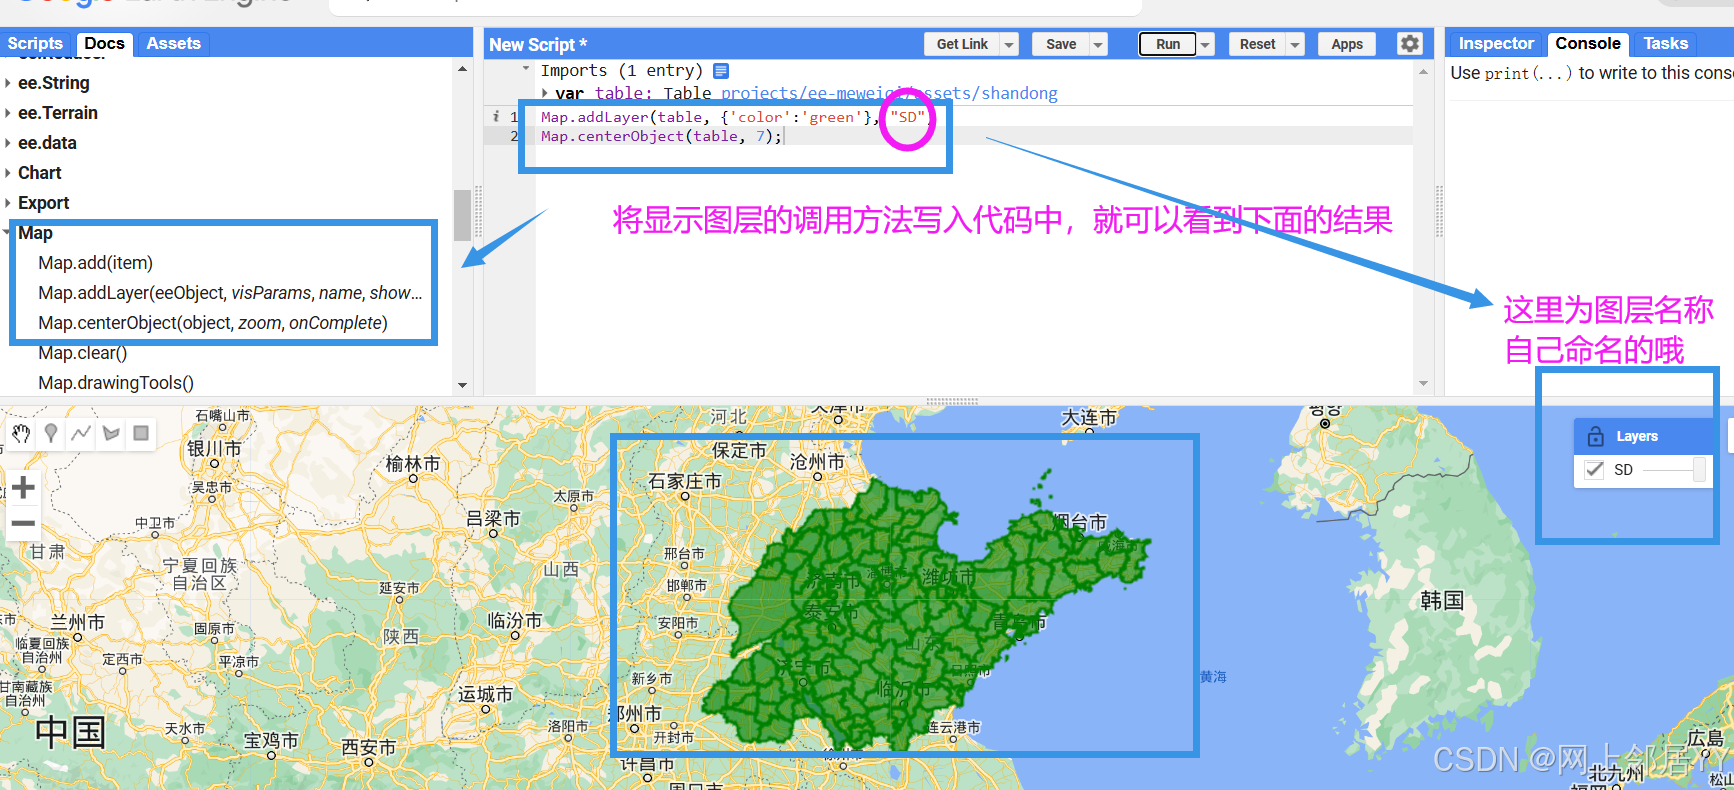
Task: Click the Reset button
Action: (1257, 44)
